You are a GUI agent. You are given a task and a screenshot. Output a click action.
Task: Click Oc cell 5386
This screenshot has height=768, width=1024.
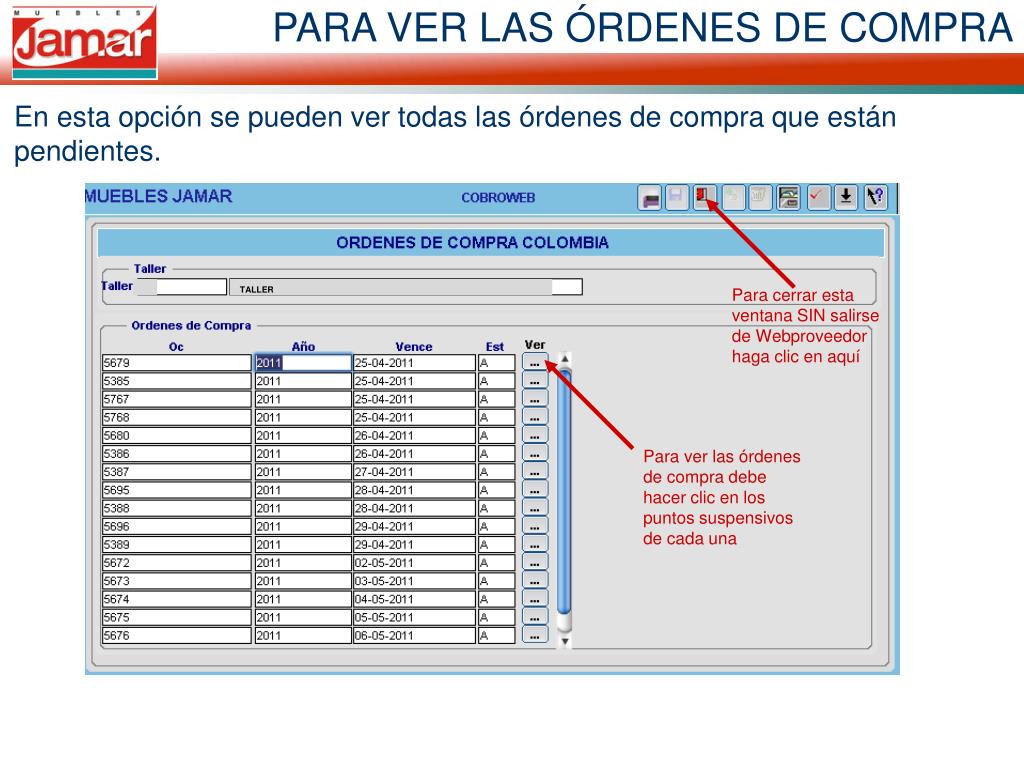[176, 454]
